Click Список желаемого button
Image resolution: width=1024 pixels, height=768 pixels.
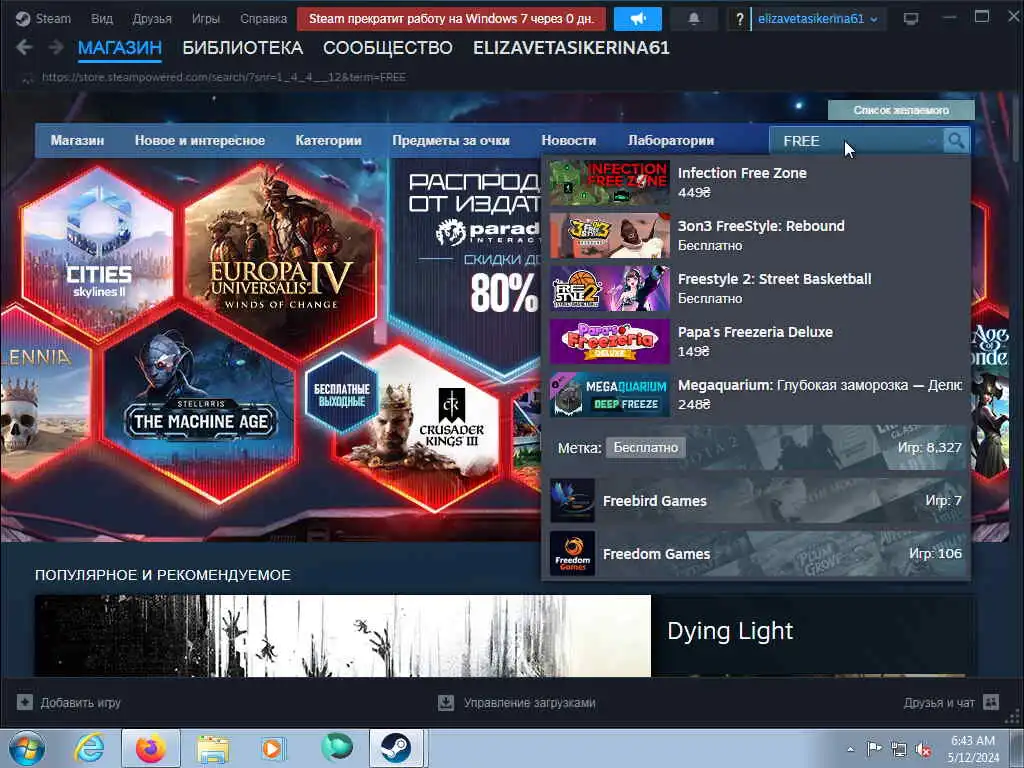(901, 110)
